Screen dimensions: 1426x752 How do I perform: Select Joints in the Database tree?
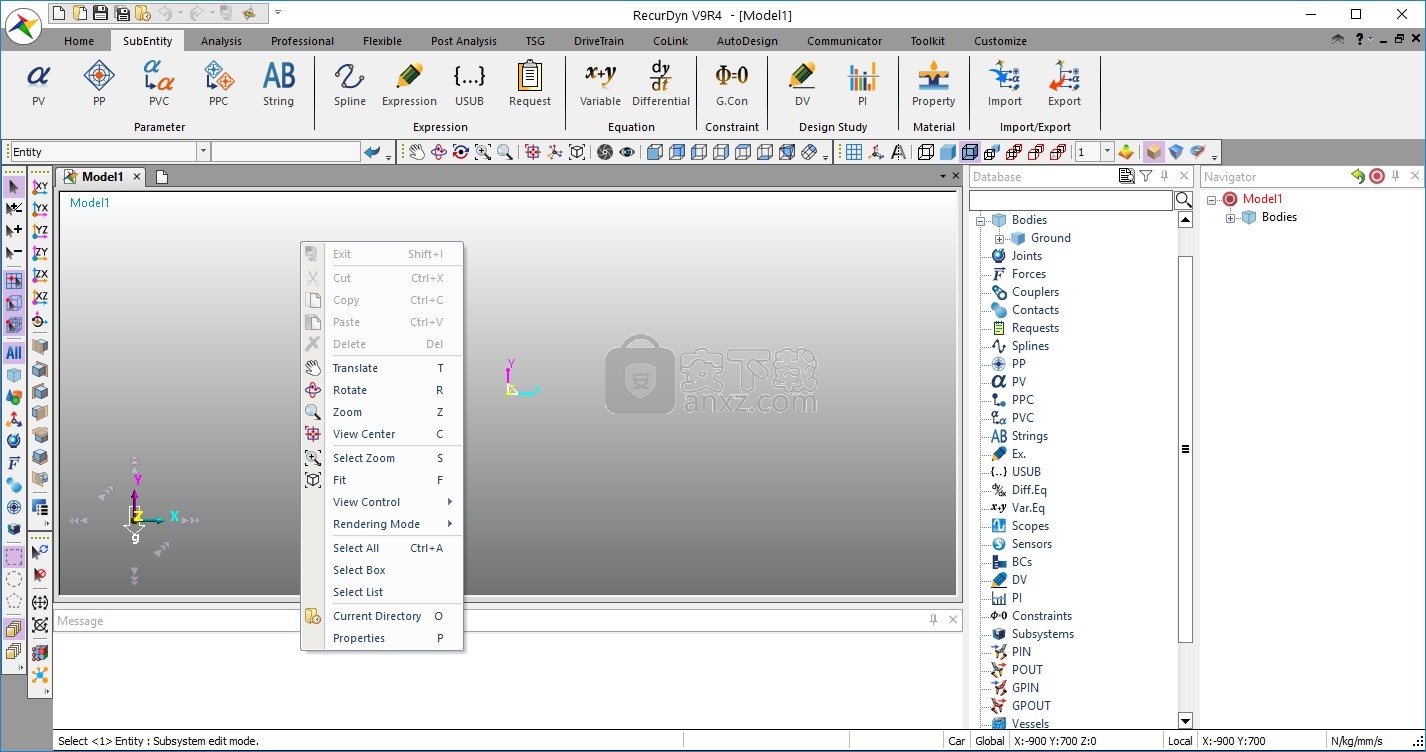(1026, 256)
